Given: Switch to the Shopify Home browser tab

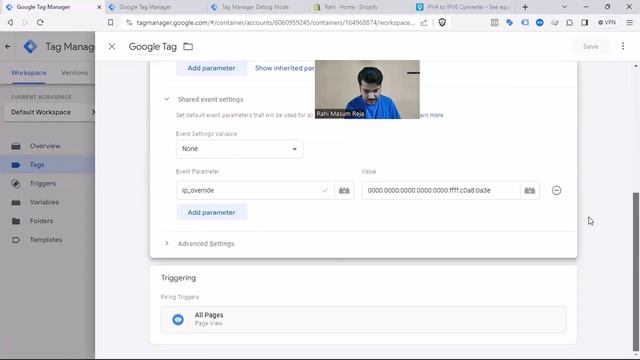Looking at the screenshot, I should tap(351, 7).
